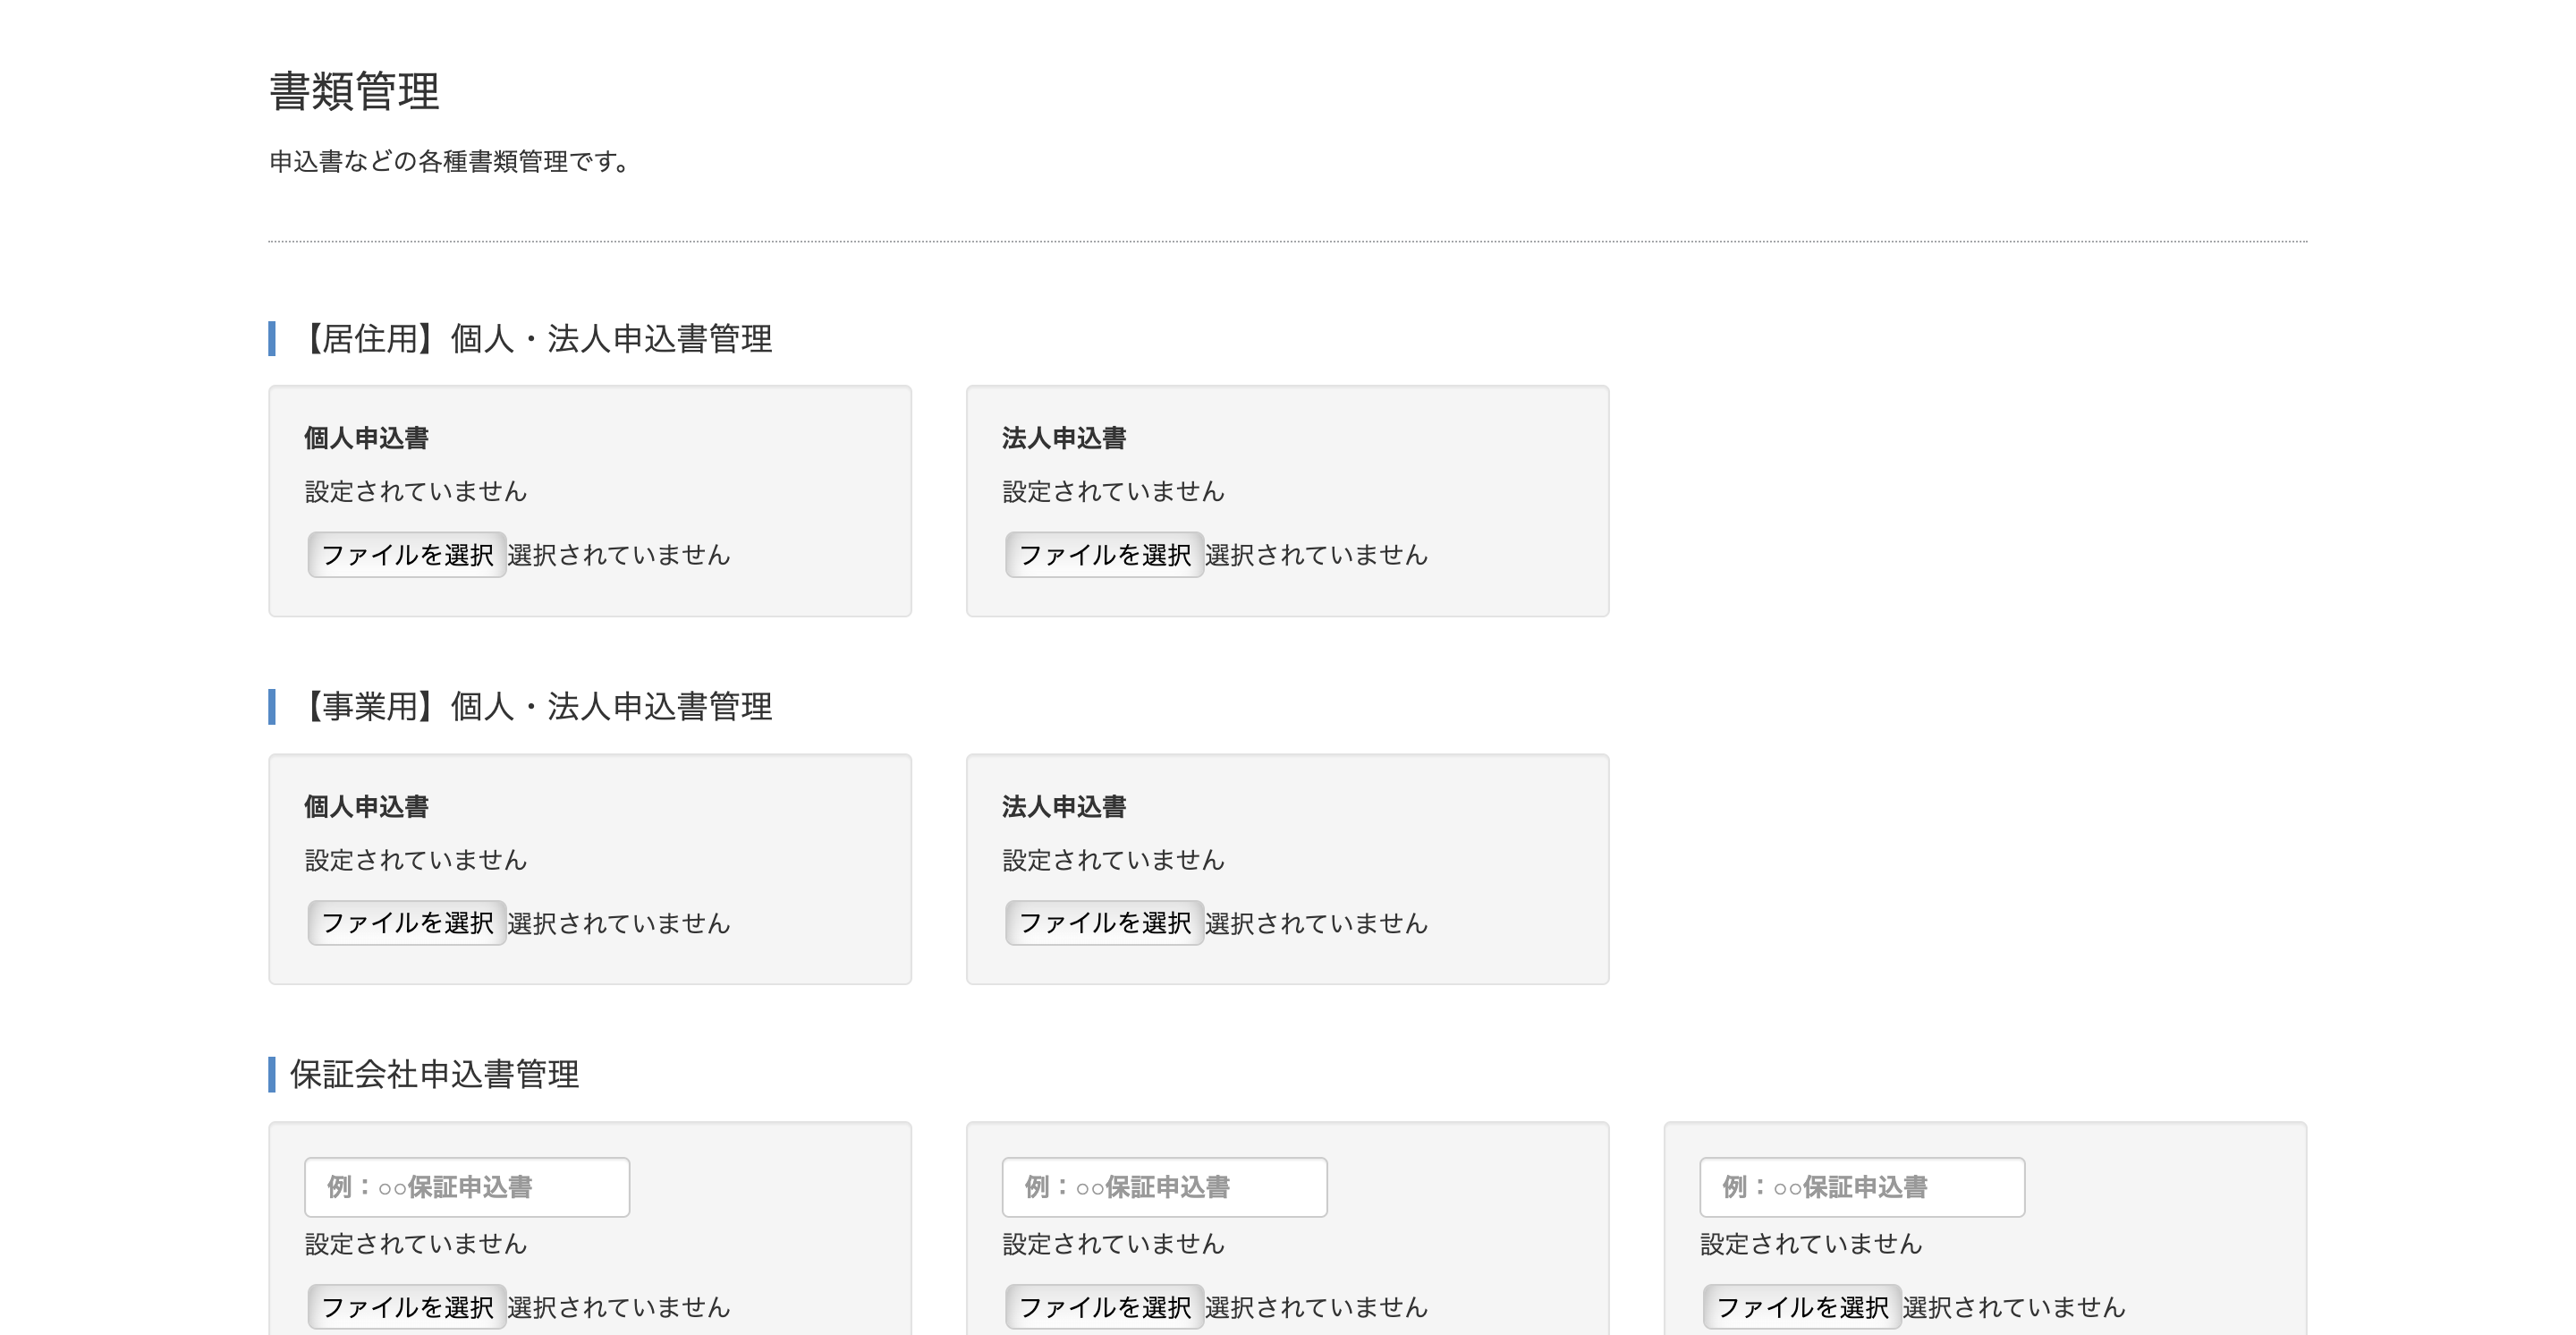
Task: Focus the first 保証申込書 name input field
Action: [x=467, y=1187]
